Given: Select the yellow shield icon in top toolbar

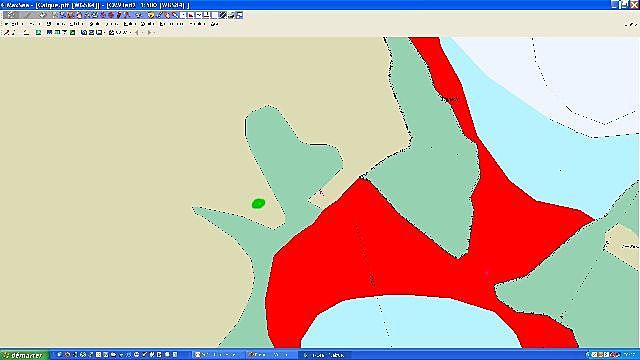Looking at the screenshot, I should pos(151,15).
